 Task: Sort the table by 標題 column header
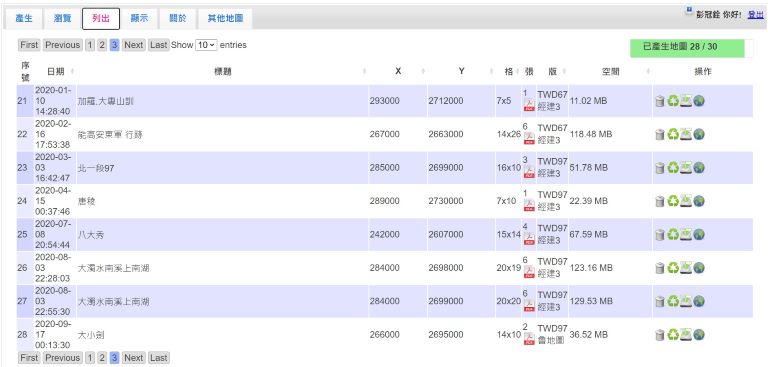tap(222, 72)
